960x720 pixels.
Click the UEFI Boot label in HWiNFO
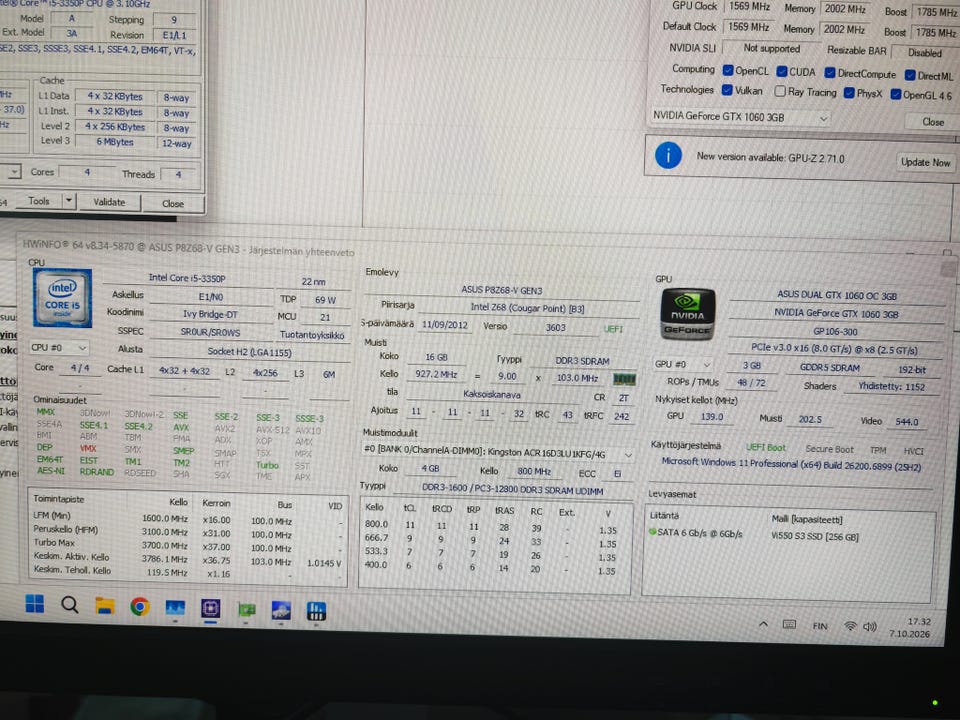coord(765,447)
